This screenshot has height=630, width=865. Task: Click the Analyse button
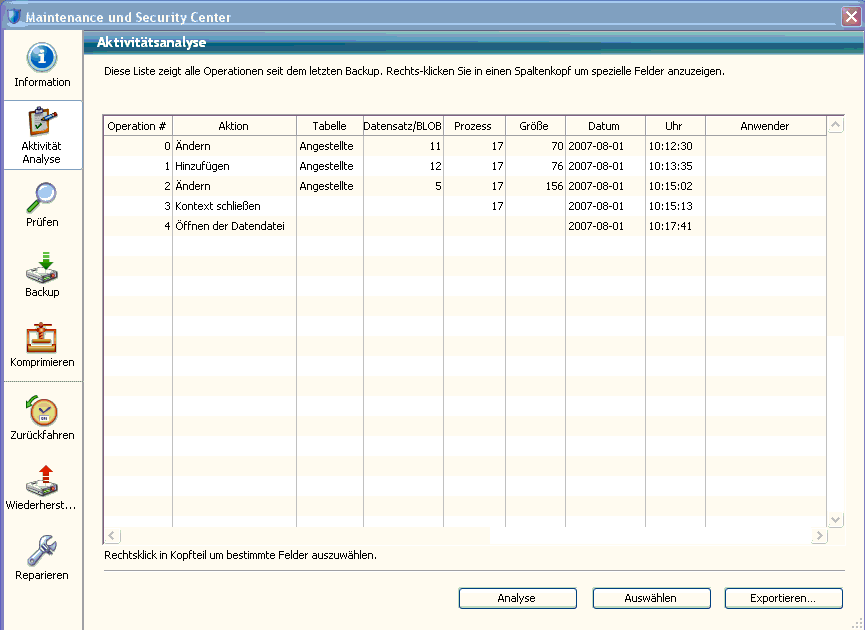[x=517, y=598]
